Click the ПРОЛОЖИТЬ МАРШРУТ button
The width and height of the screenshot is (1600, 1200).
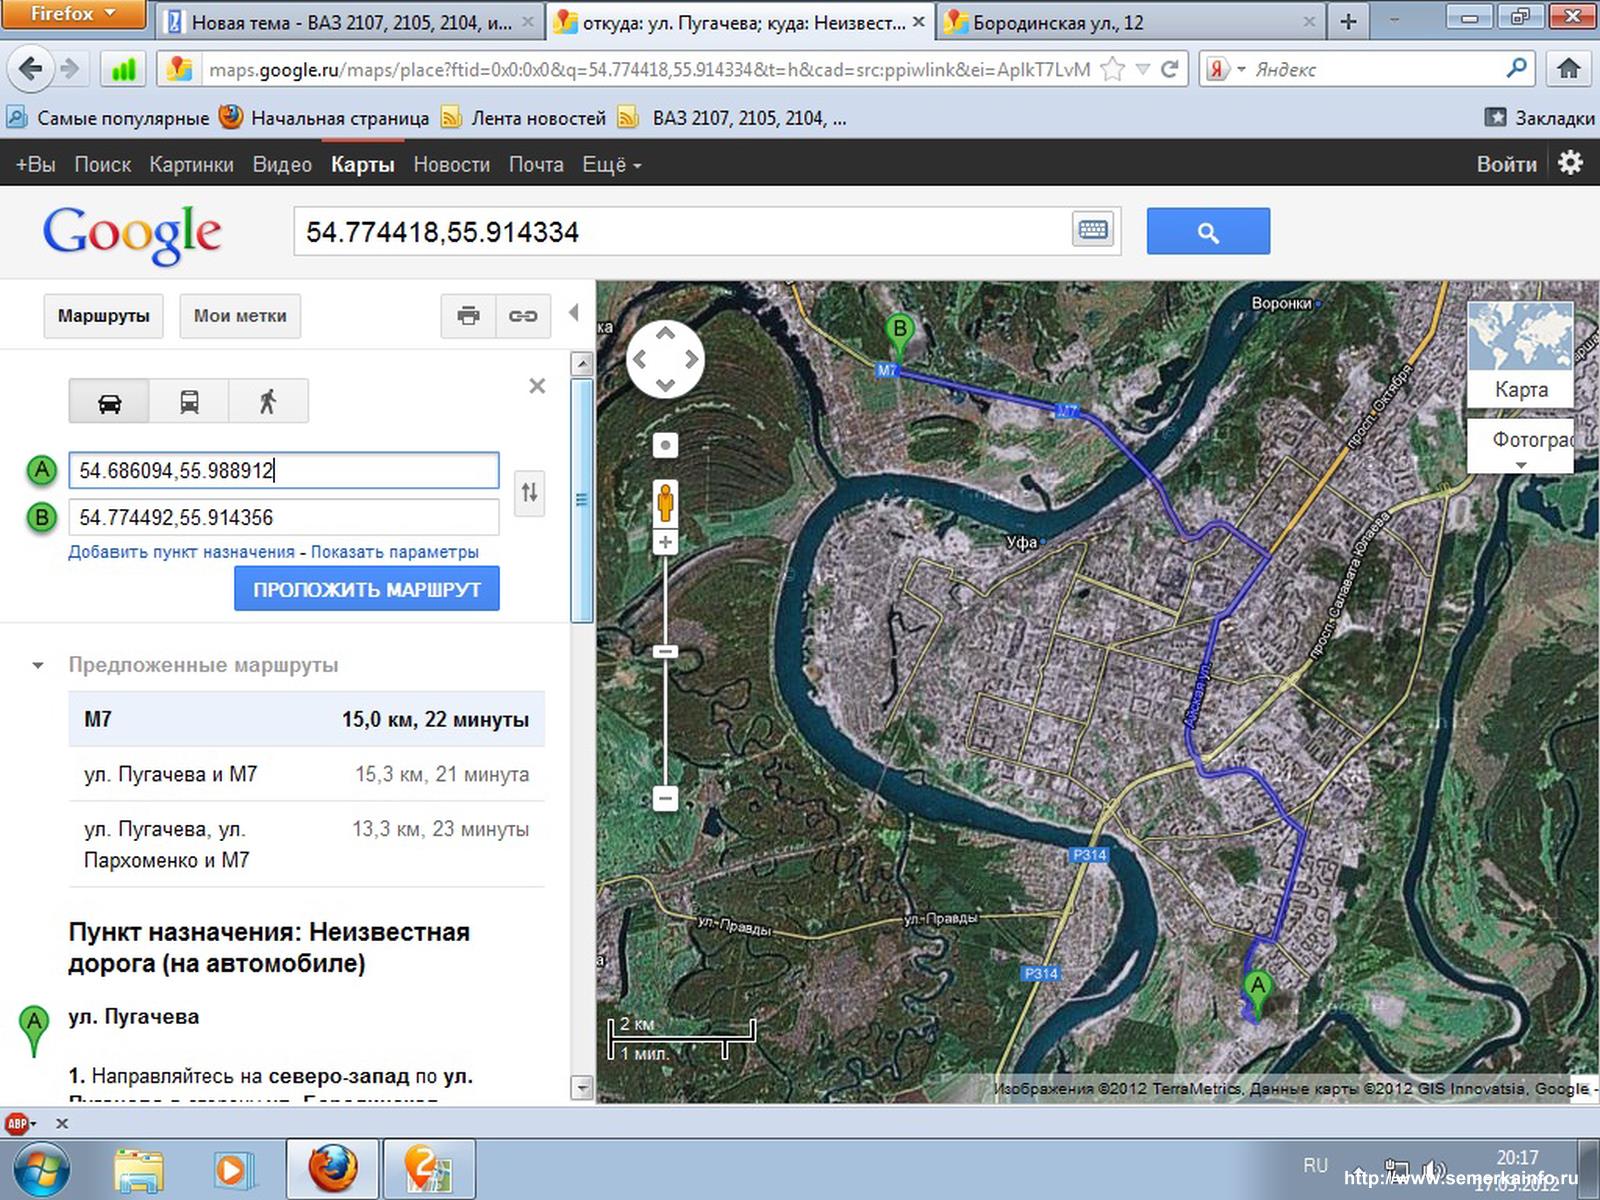(366, 589)
